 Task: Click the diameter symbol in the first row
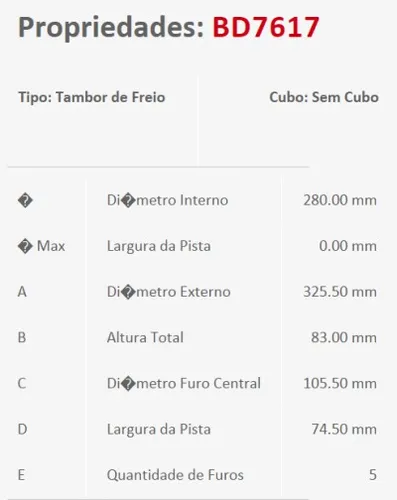(25, 201)
